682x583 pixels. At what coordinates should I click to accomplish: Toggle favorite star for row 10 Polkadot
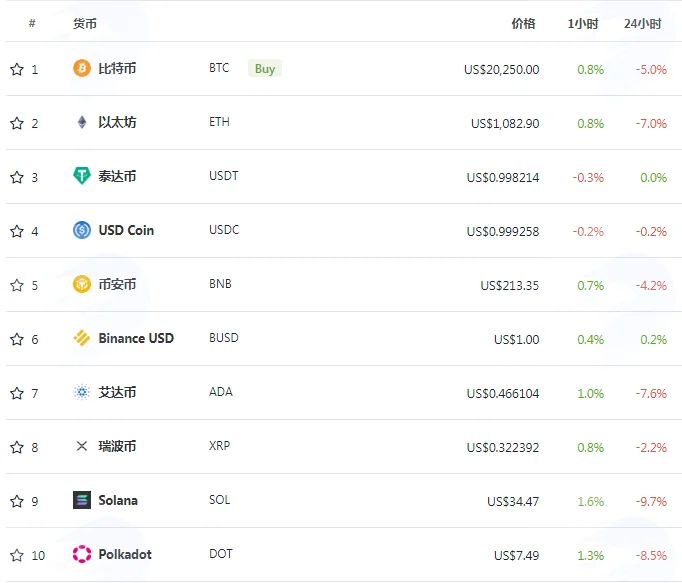point(17,555)
